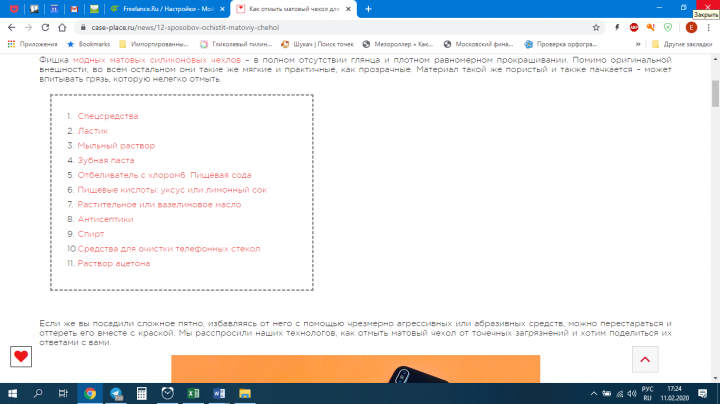The image size is (720, 404).
Task: Jump to the Пищевые кислоты section
Action: click(172, 190)
